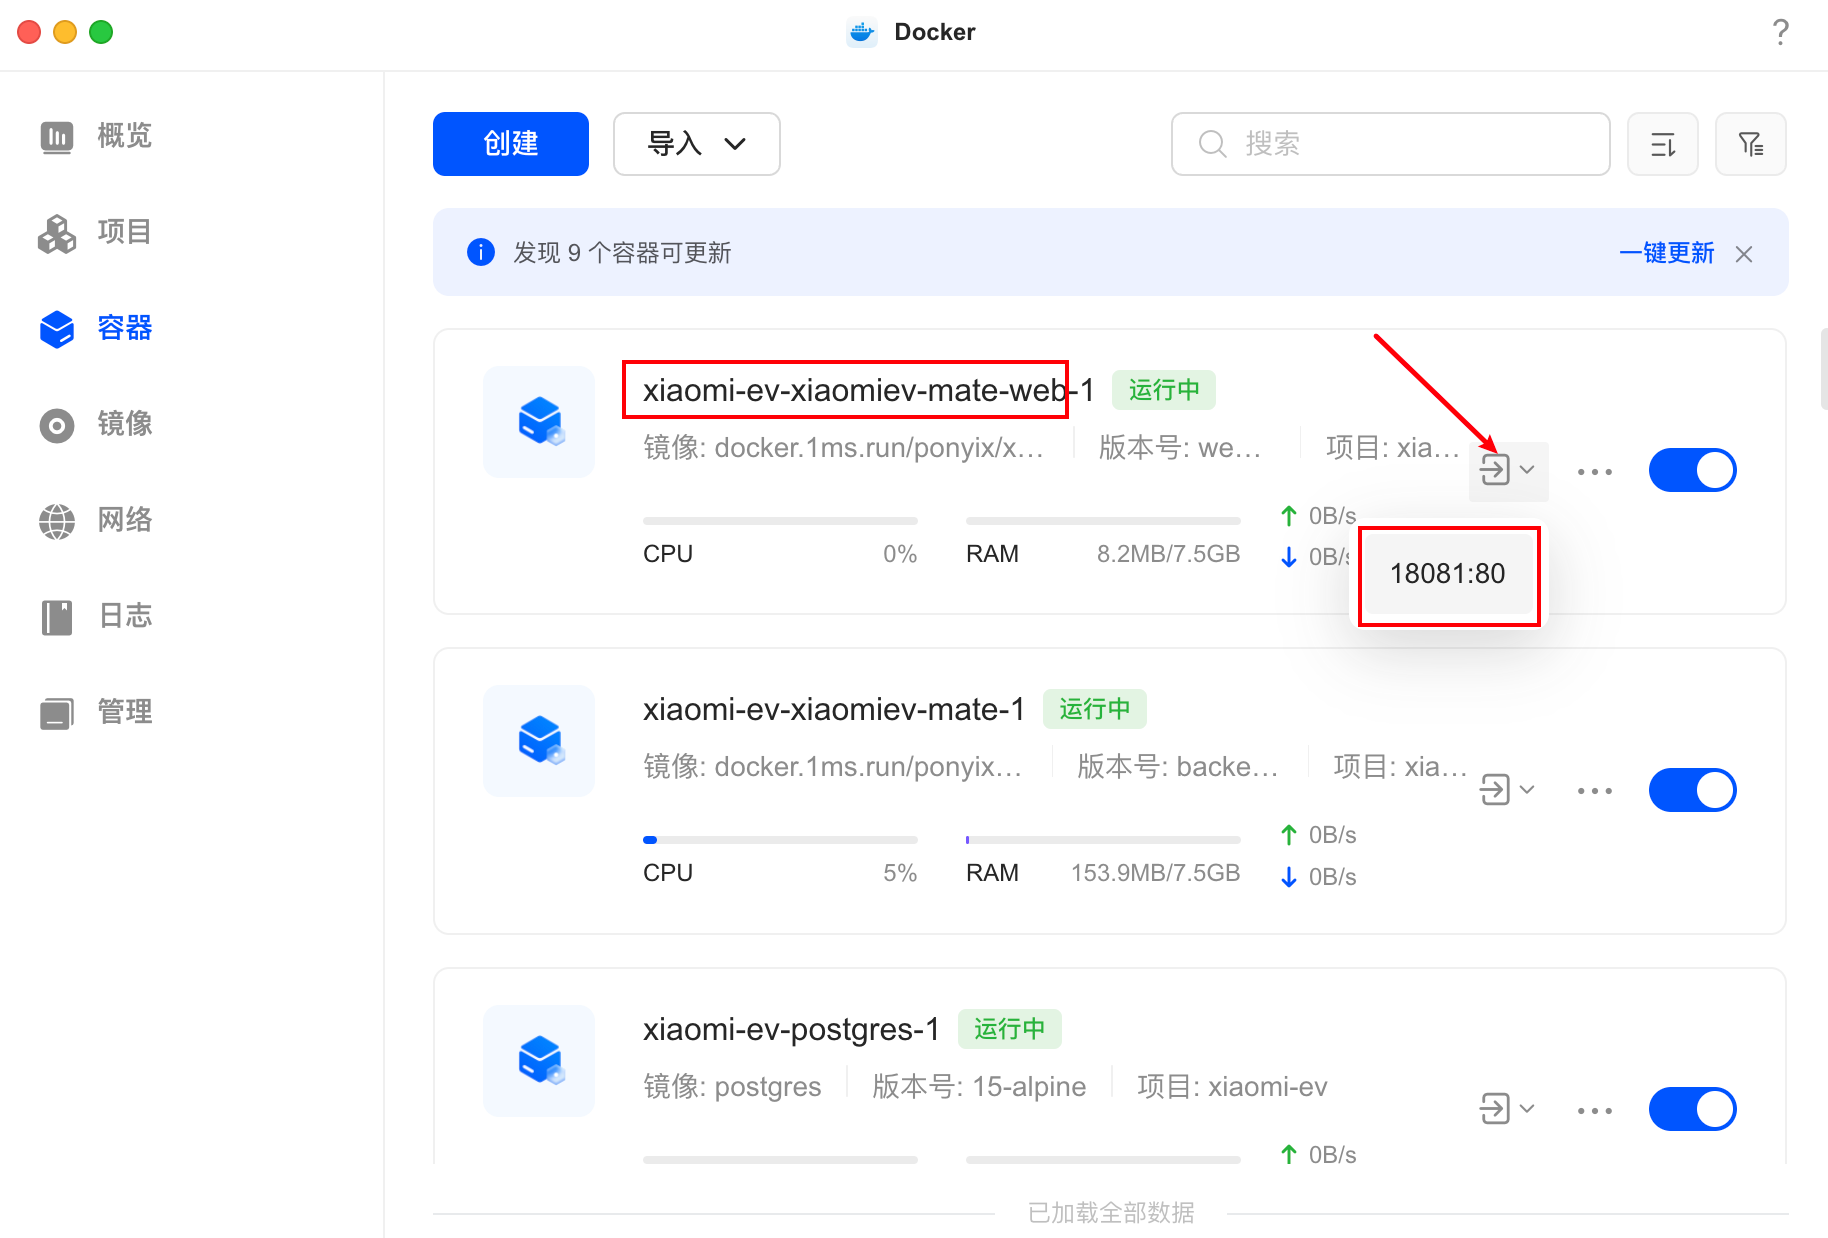Click the Docker whale icon in title bar

pos(861,32)
